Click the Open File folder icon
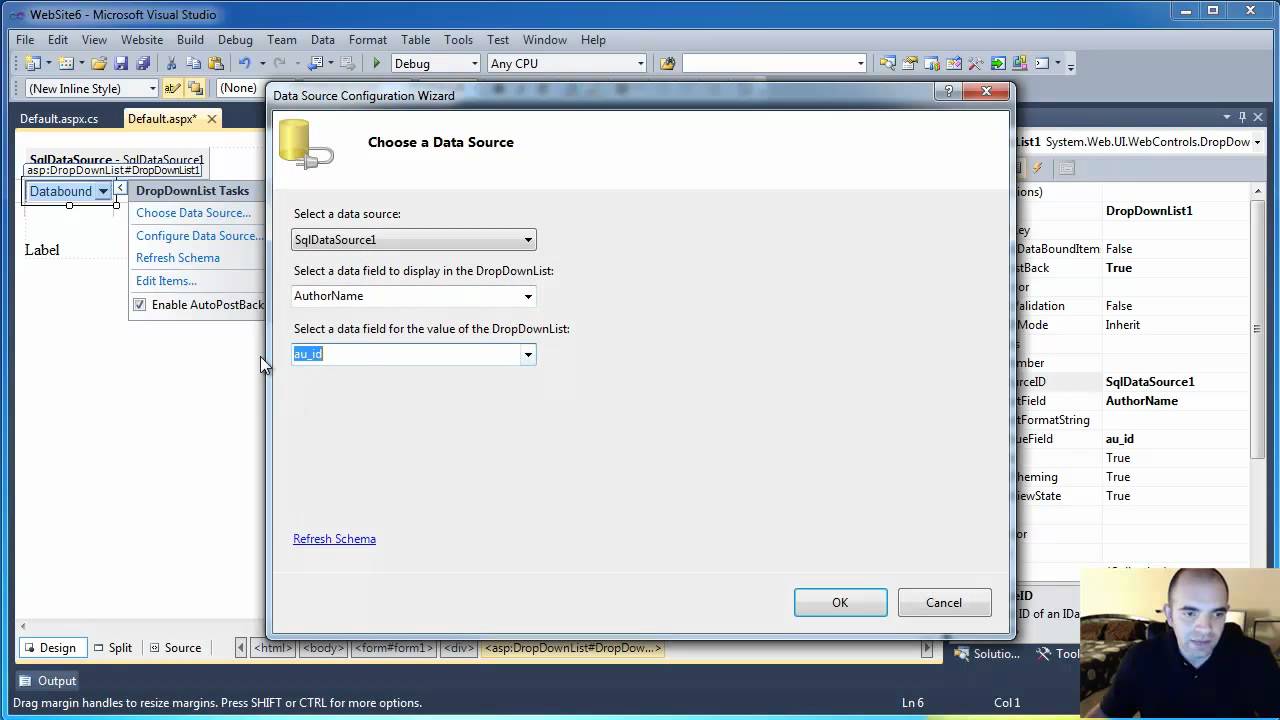Screen dimensions: 1280x720 click(x=99, y=63)
